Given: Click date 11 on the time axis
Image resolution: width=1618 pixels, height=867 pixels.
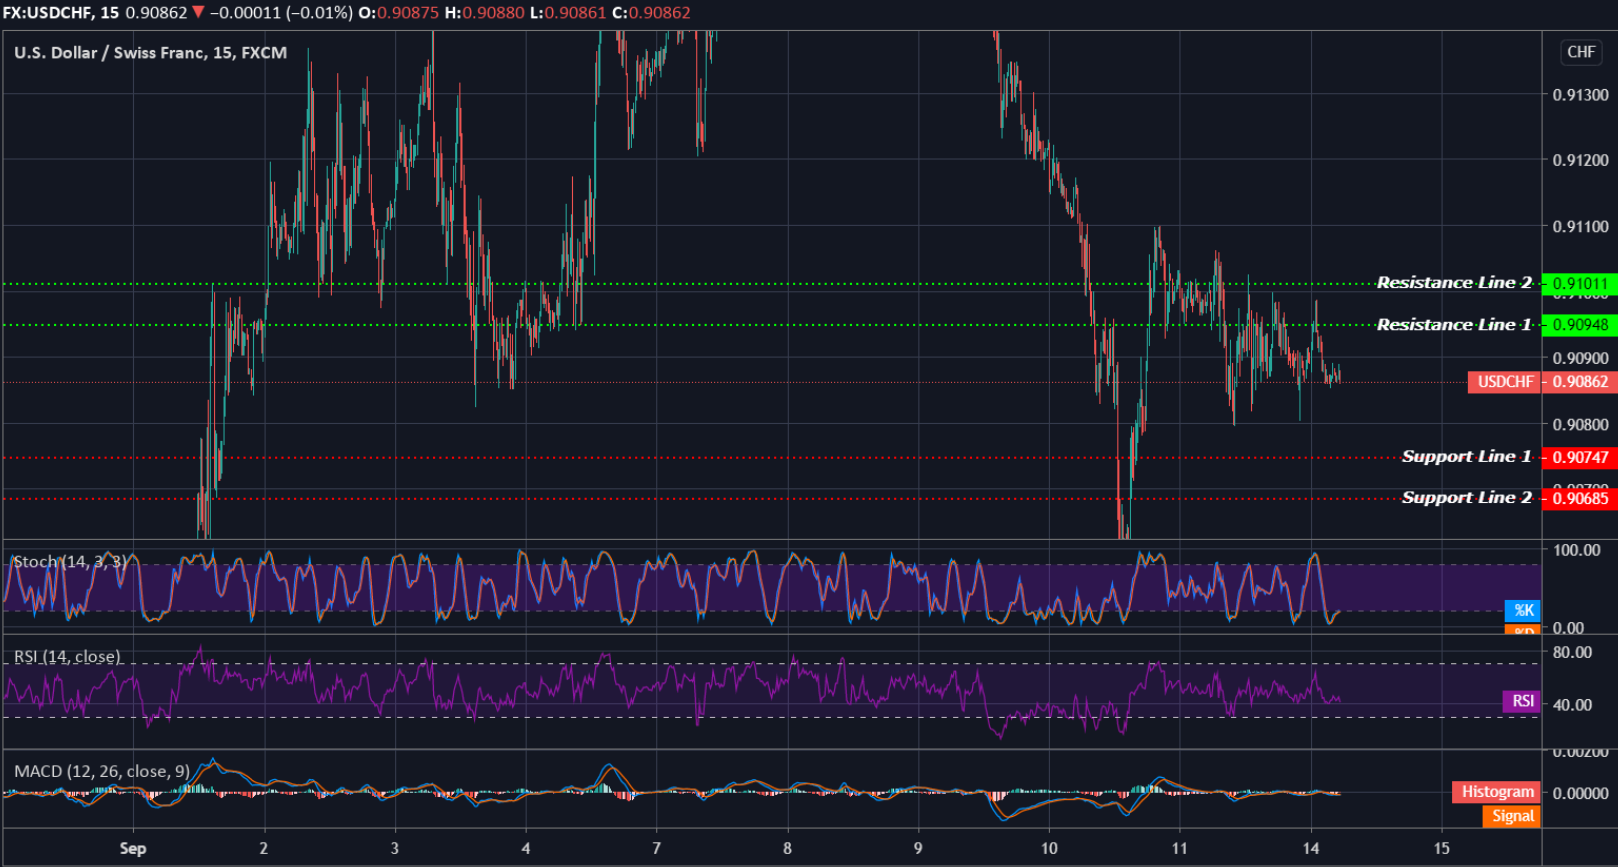Looking at the screenshot, I should click(1180, 849).
